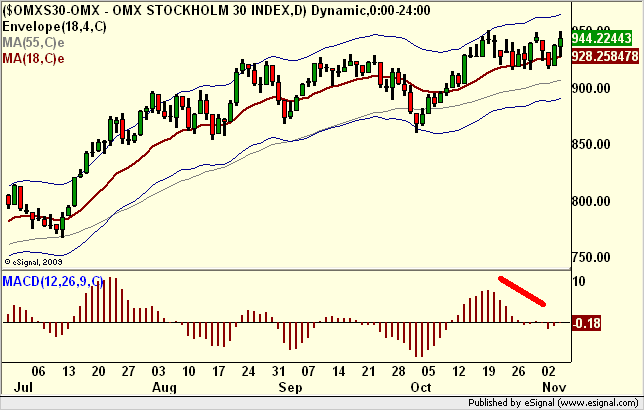The width and height of the screenshot is (644, 410).
Task: Click the 28 date label in September
Action: (398, 371)
